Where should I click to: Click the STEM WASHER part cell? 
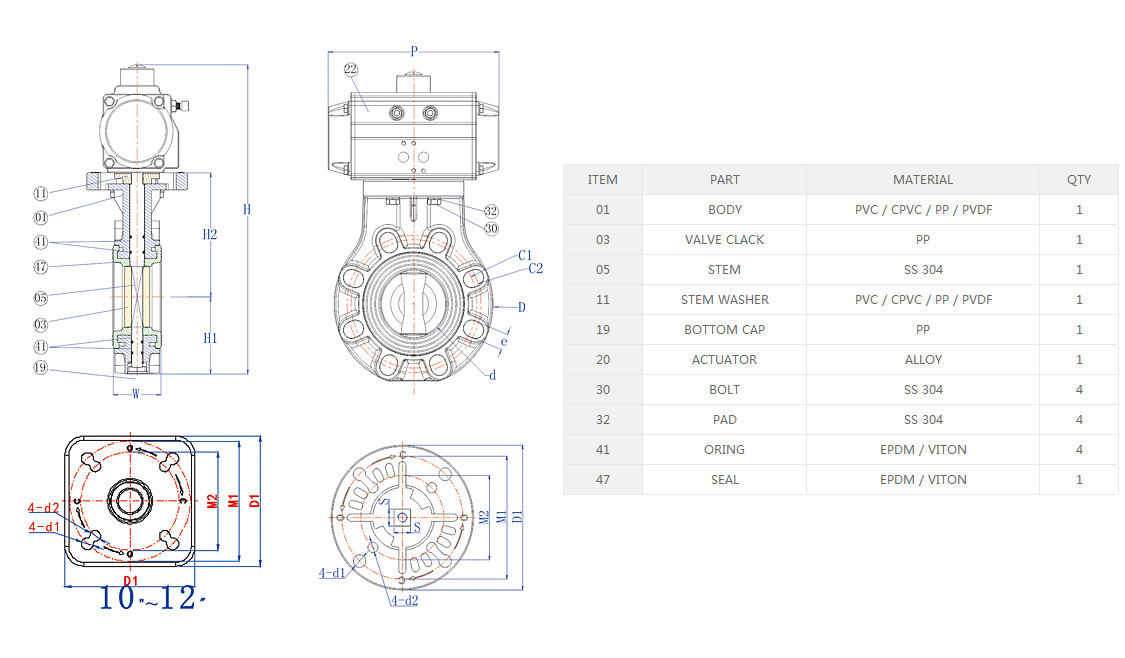click(x=724, y=300)
